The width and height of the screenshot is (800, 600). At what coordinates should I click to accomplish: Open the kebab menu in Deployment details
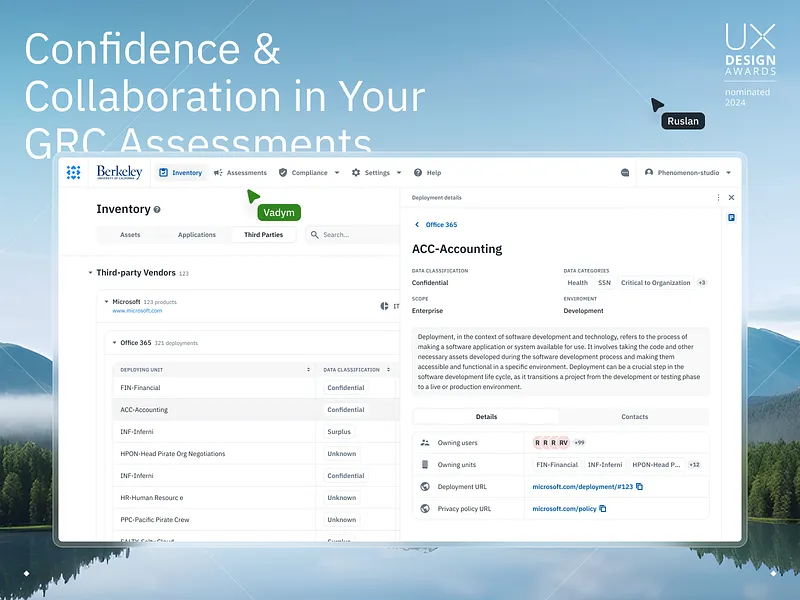(x=717, y=197)
